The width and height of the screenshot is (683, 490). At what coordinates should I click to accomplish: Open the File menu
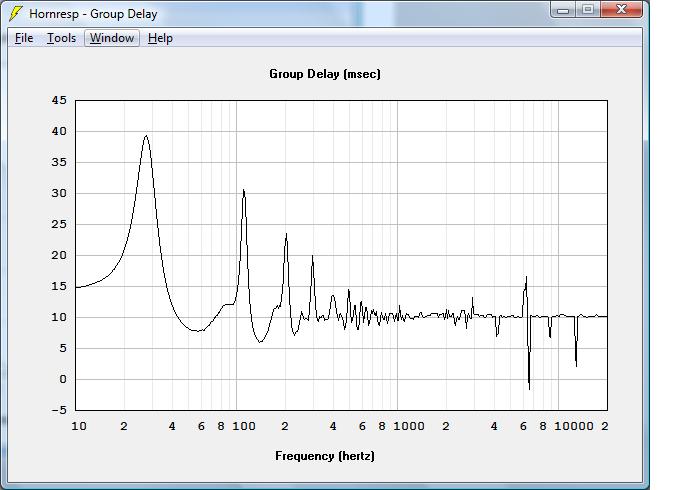[x=24, y=38]
